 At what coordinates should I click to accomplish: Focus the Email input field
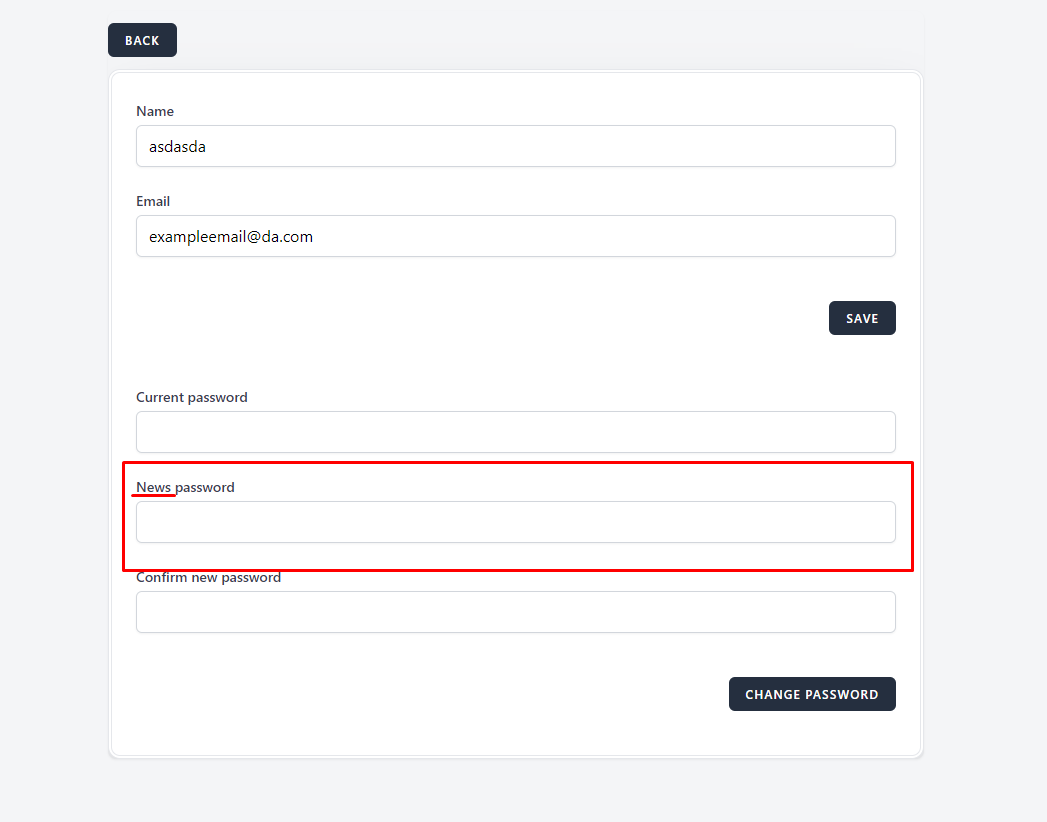tap(515, 236)
